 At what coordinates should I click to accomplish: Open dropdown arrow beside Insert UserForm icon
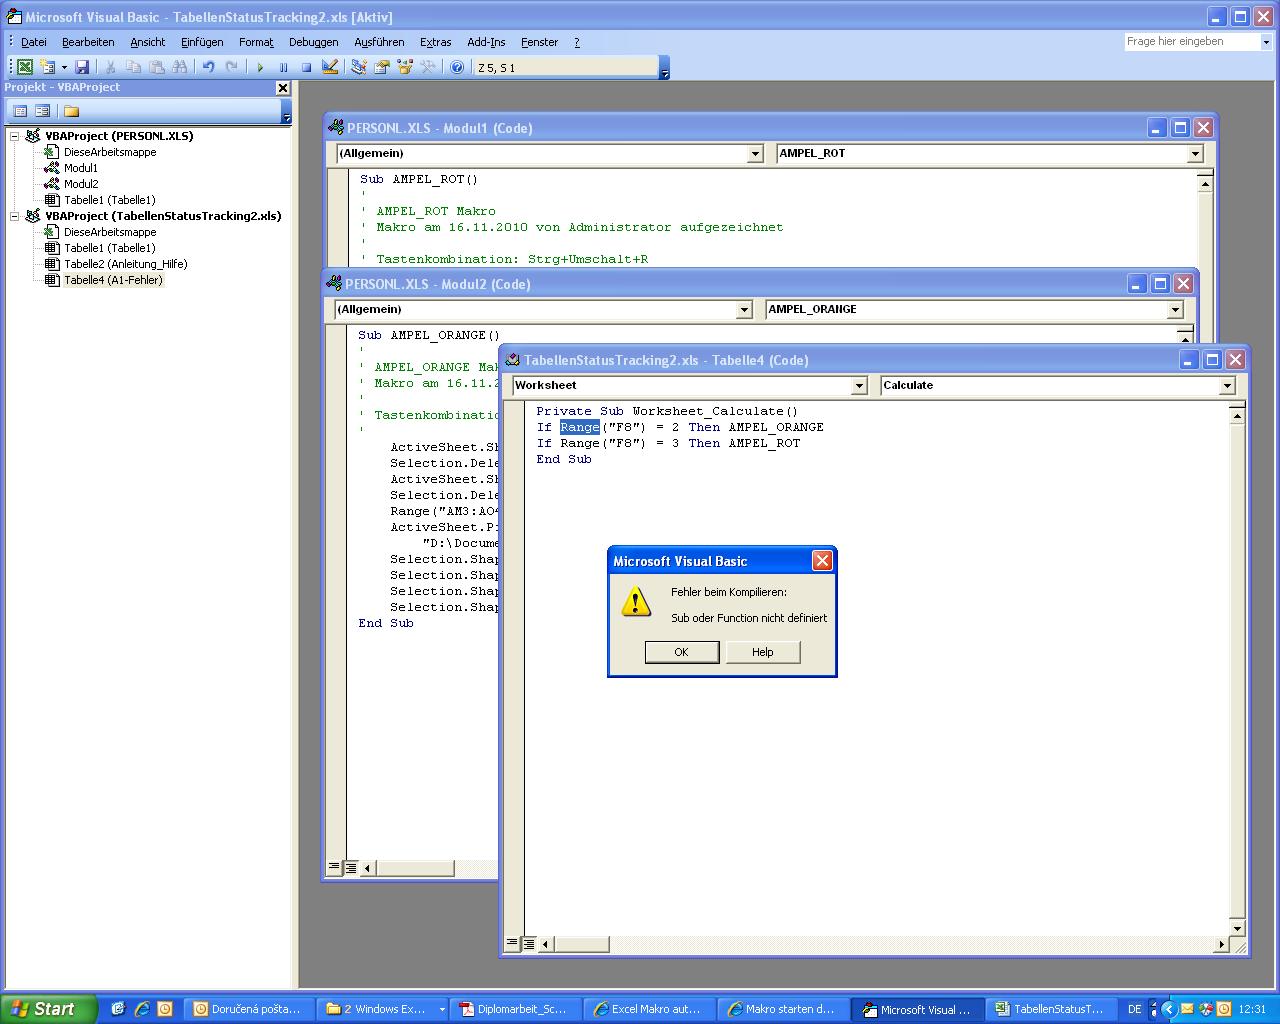pyautogui.click(x=64, y=67)
